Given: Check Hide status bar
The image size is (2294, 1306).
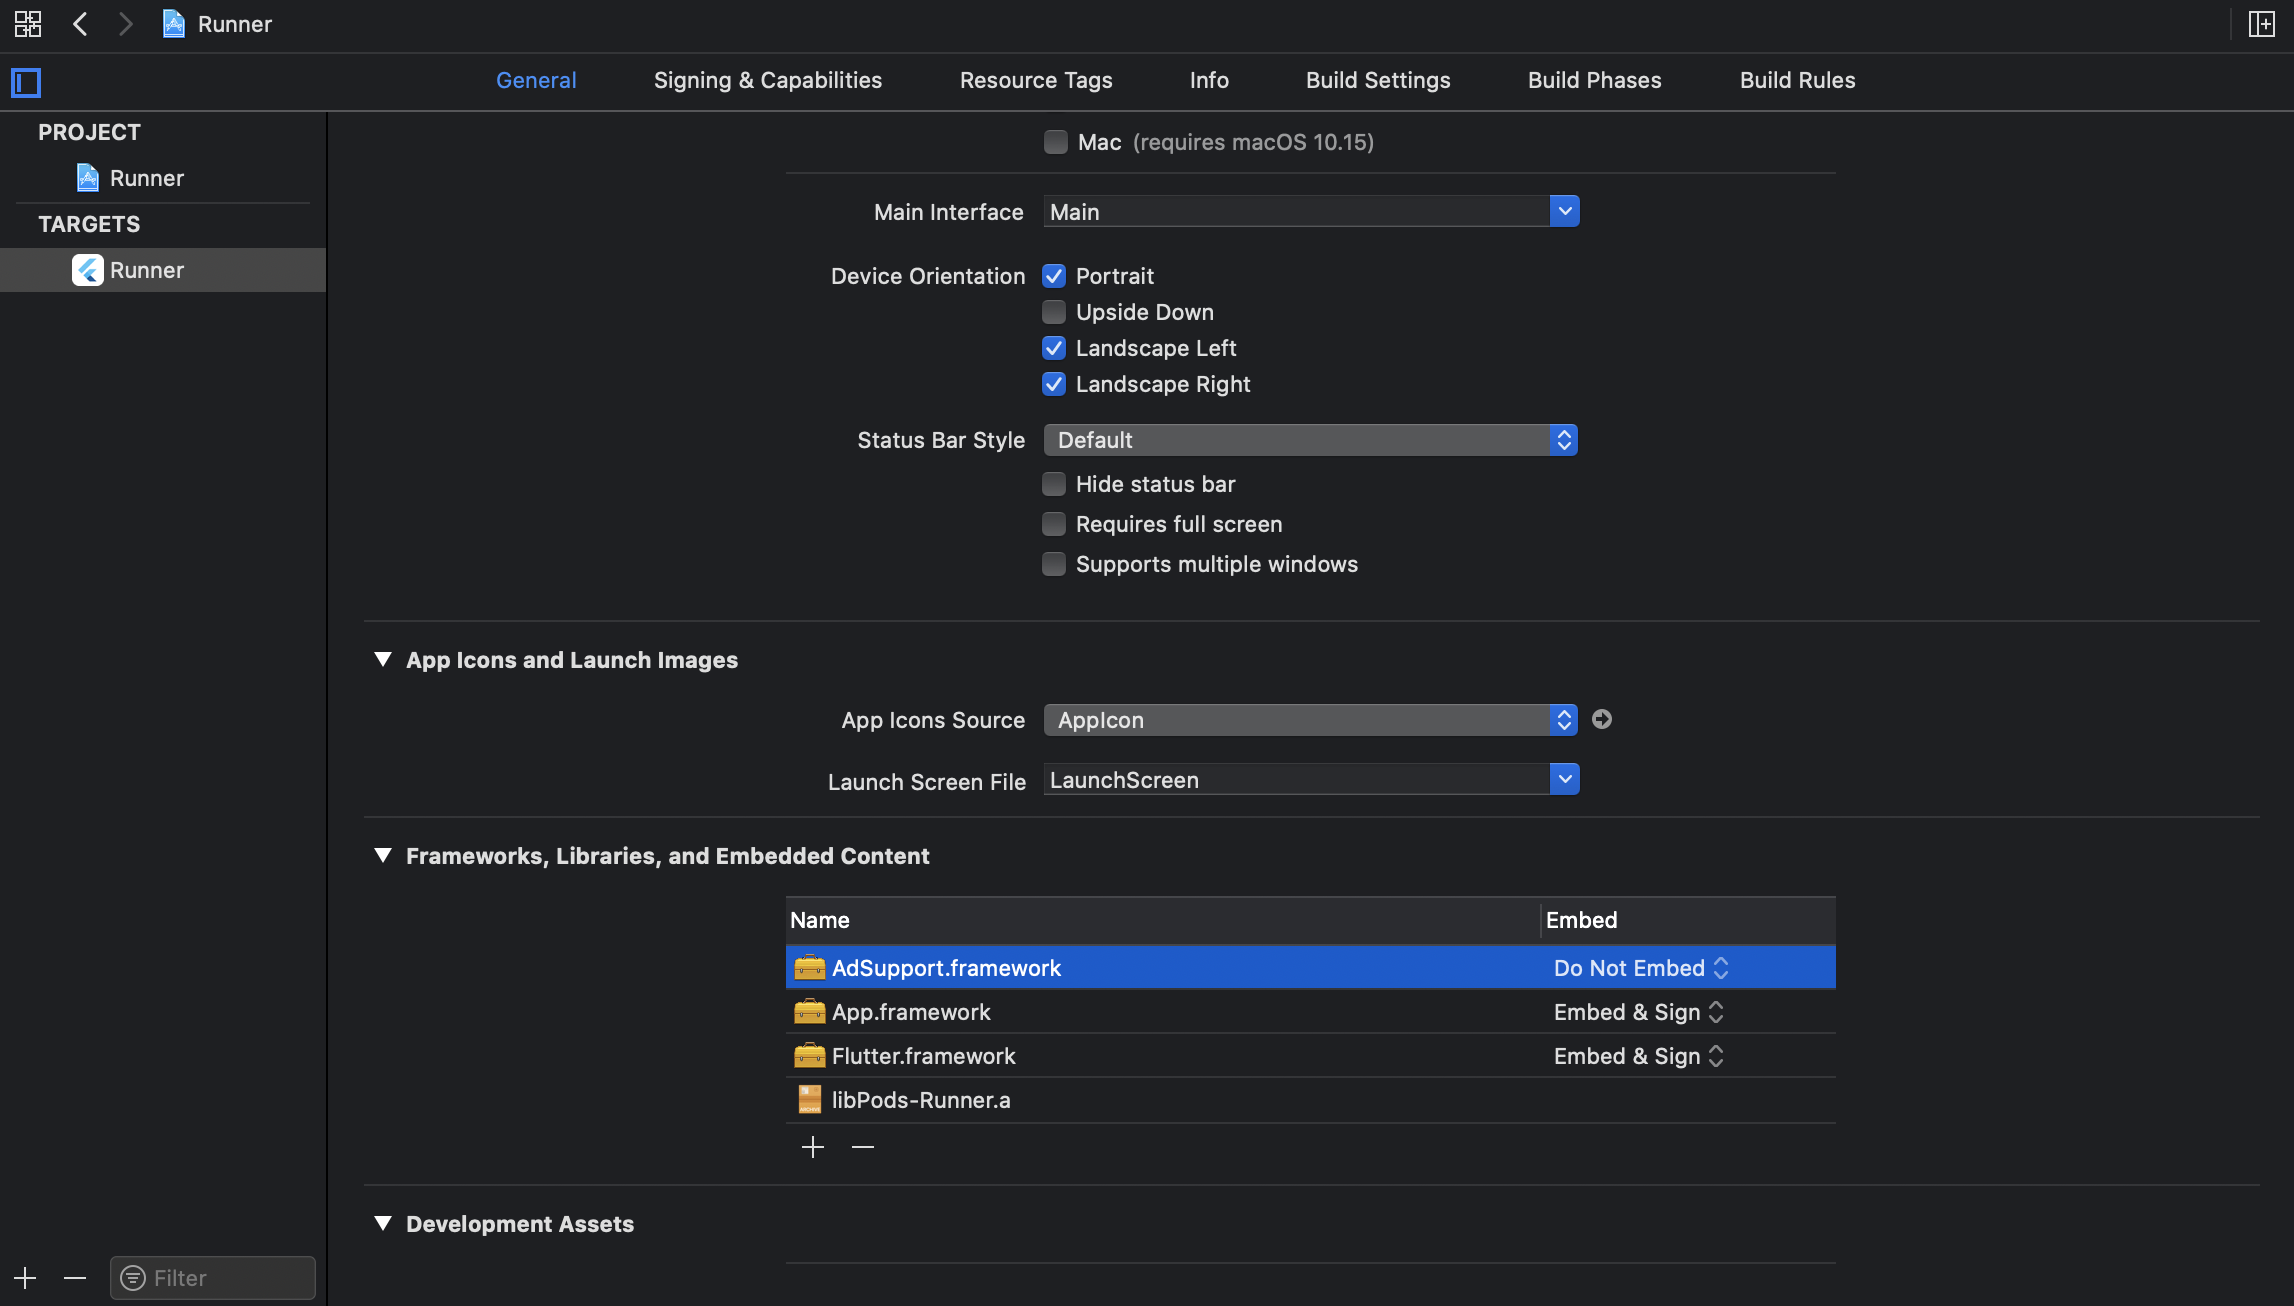Looking at the screenshot, I should 1054,484.
